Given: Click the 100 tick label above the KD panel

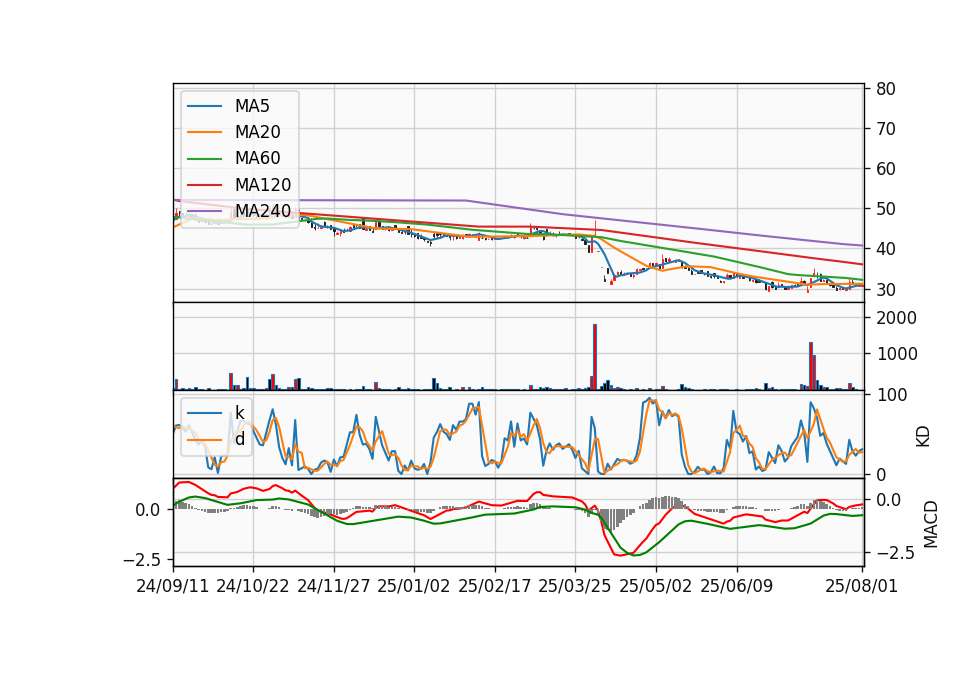Looking at the screenshot, I should pos(891,395).
